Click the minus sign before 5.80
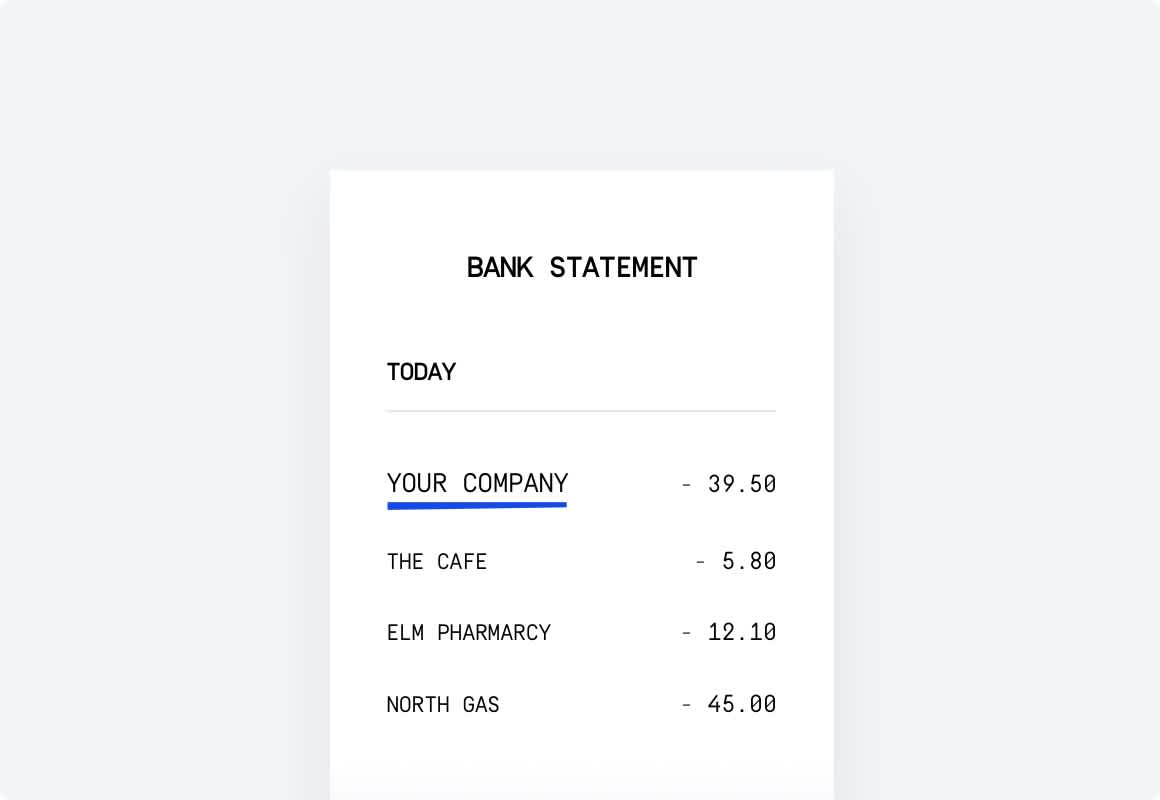The image size is (1160, 800). pyautogui.click(x=701, y=562)
